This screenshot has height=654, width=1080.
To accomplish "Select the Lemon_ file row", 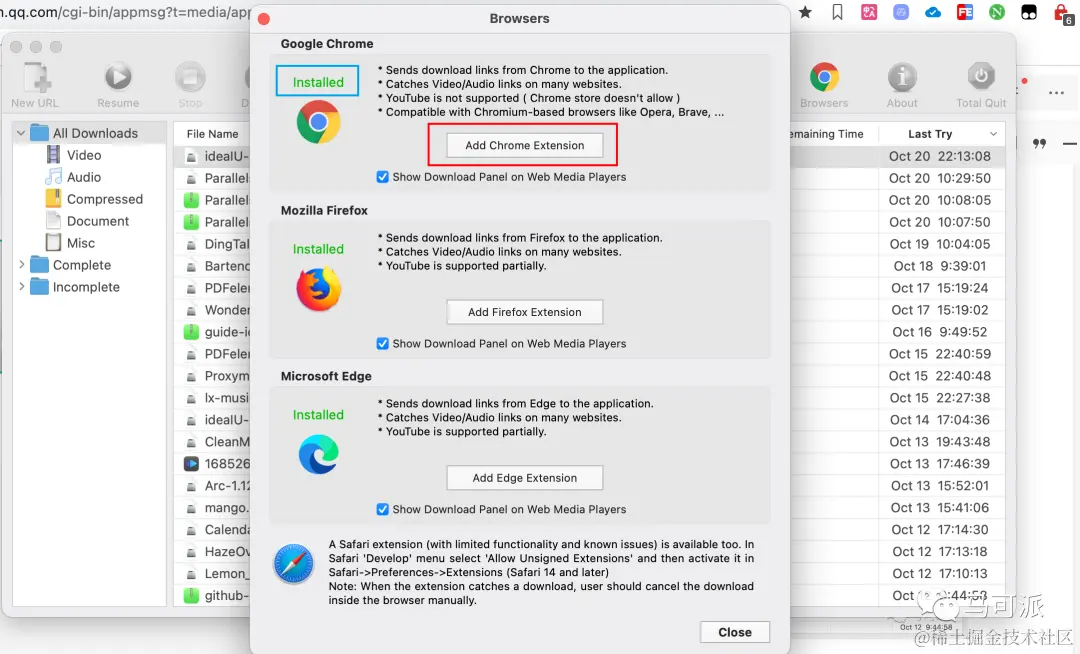I will tap(213, 573).
